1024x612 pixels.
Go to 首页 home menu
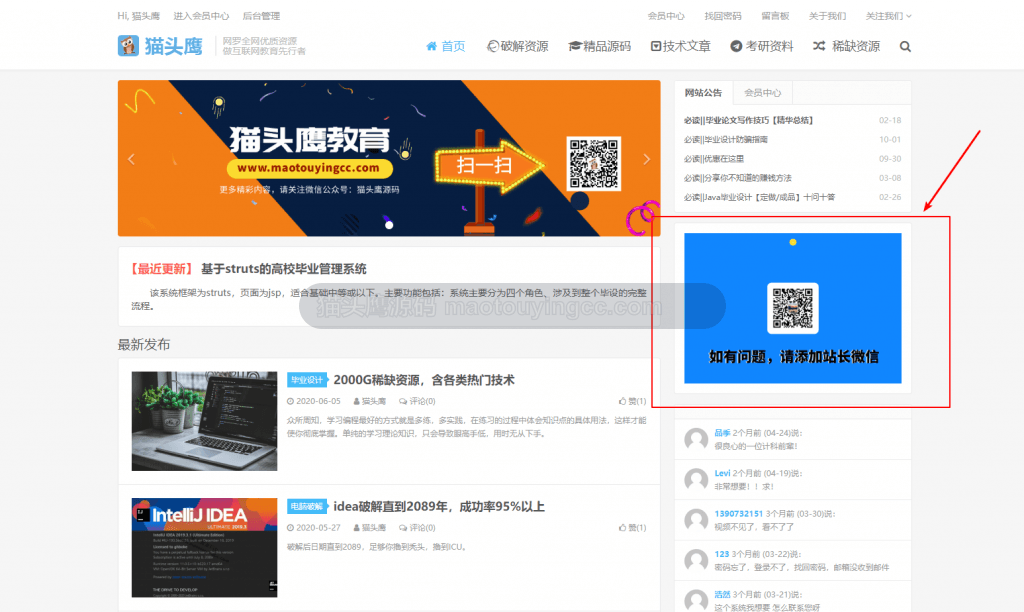click(x=445, y=46)
